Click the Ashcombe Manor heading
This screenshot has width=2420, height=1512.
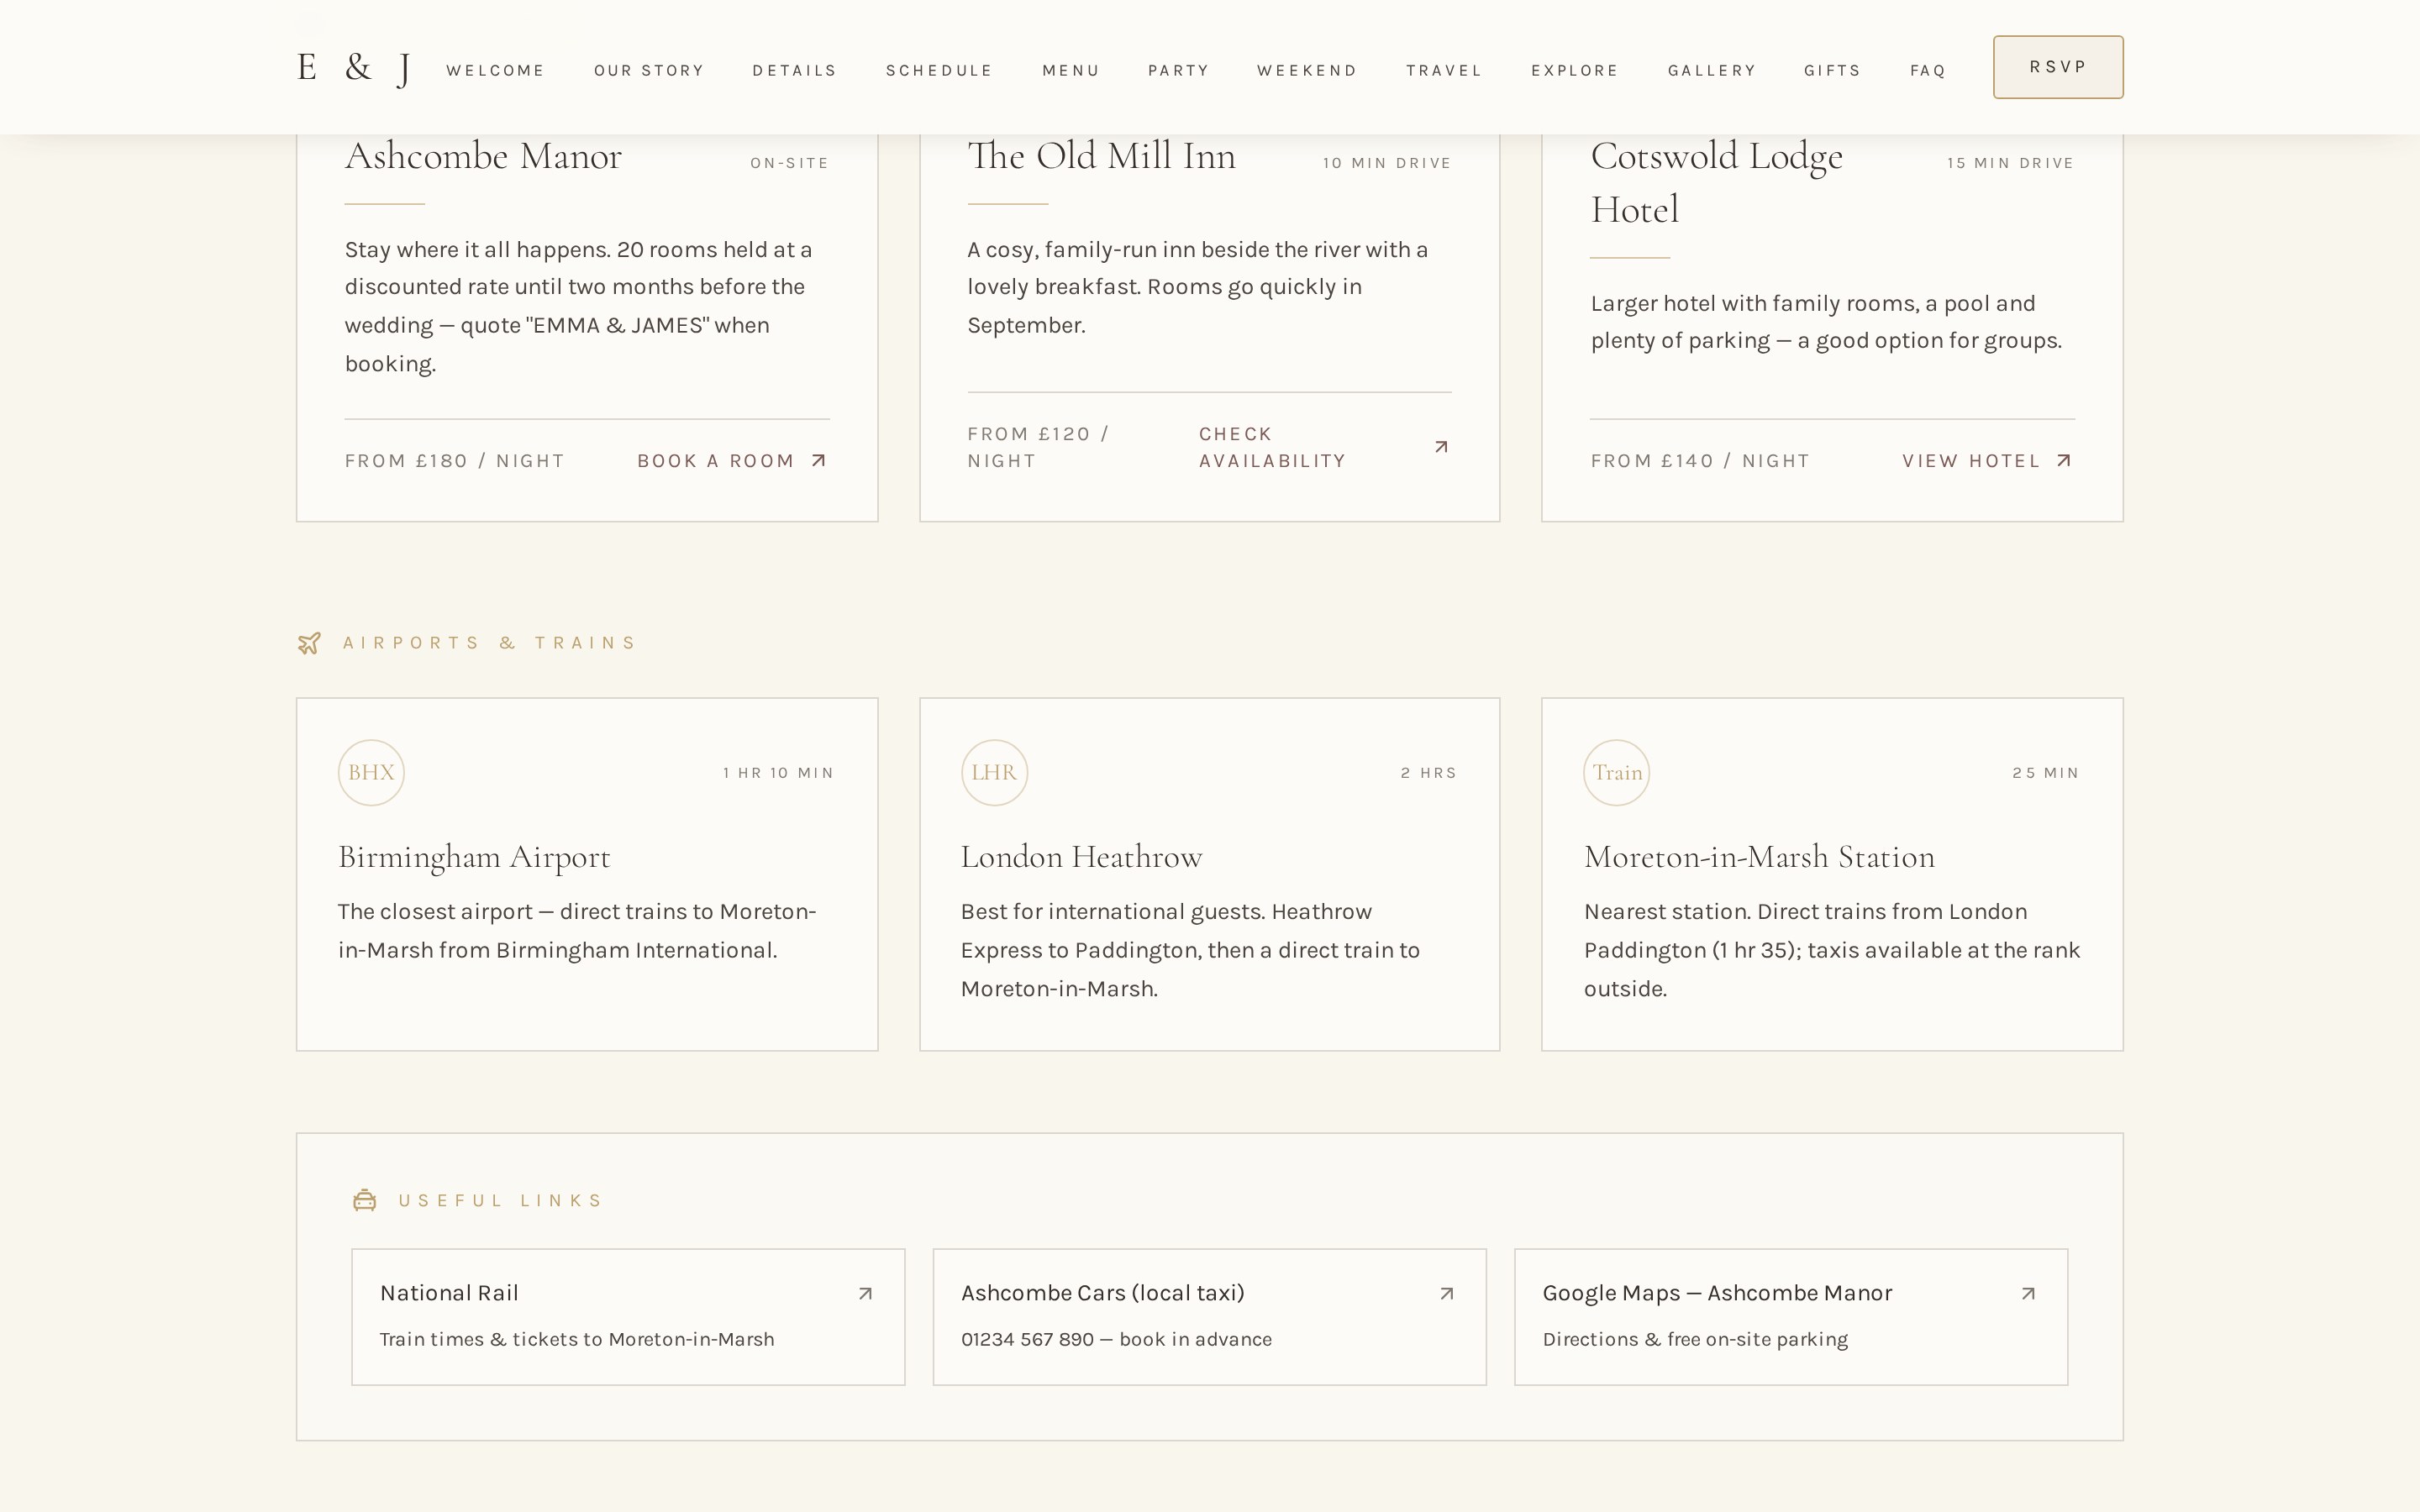click(x=483, y=157)
